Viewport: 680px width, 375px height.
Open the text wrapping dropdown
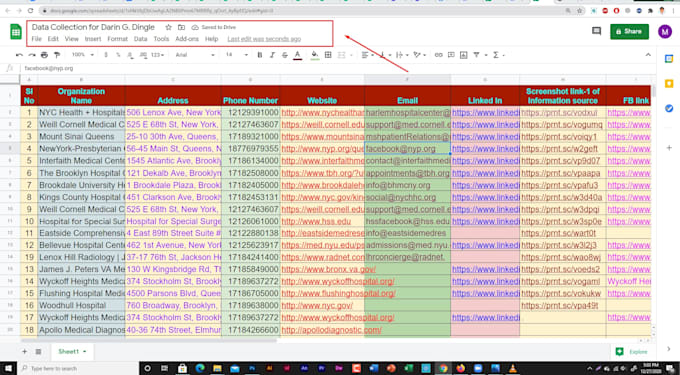point(401,55)
